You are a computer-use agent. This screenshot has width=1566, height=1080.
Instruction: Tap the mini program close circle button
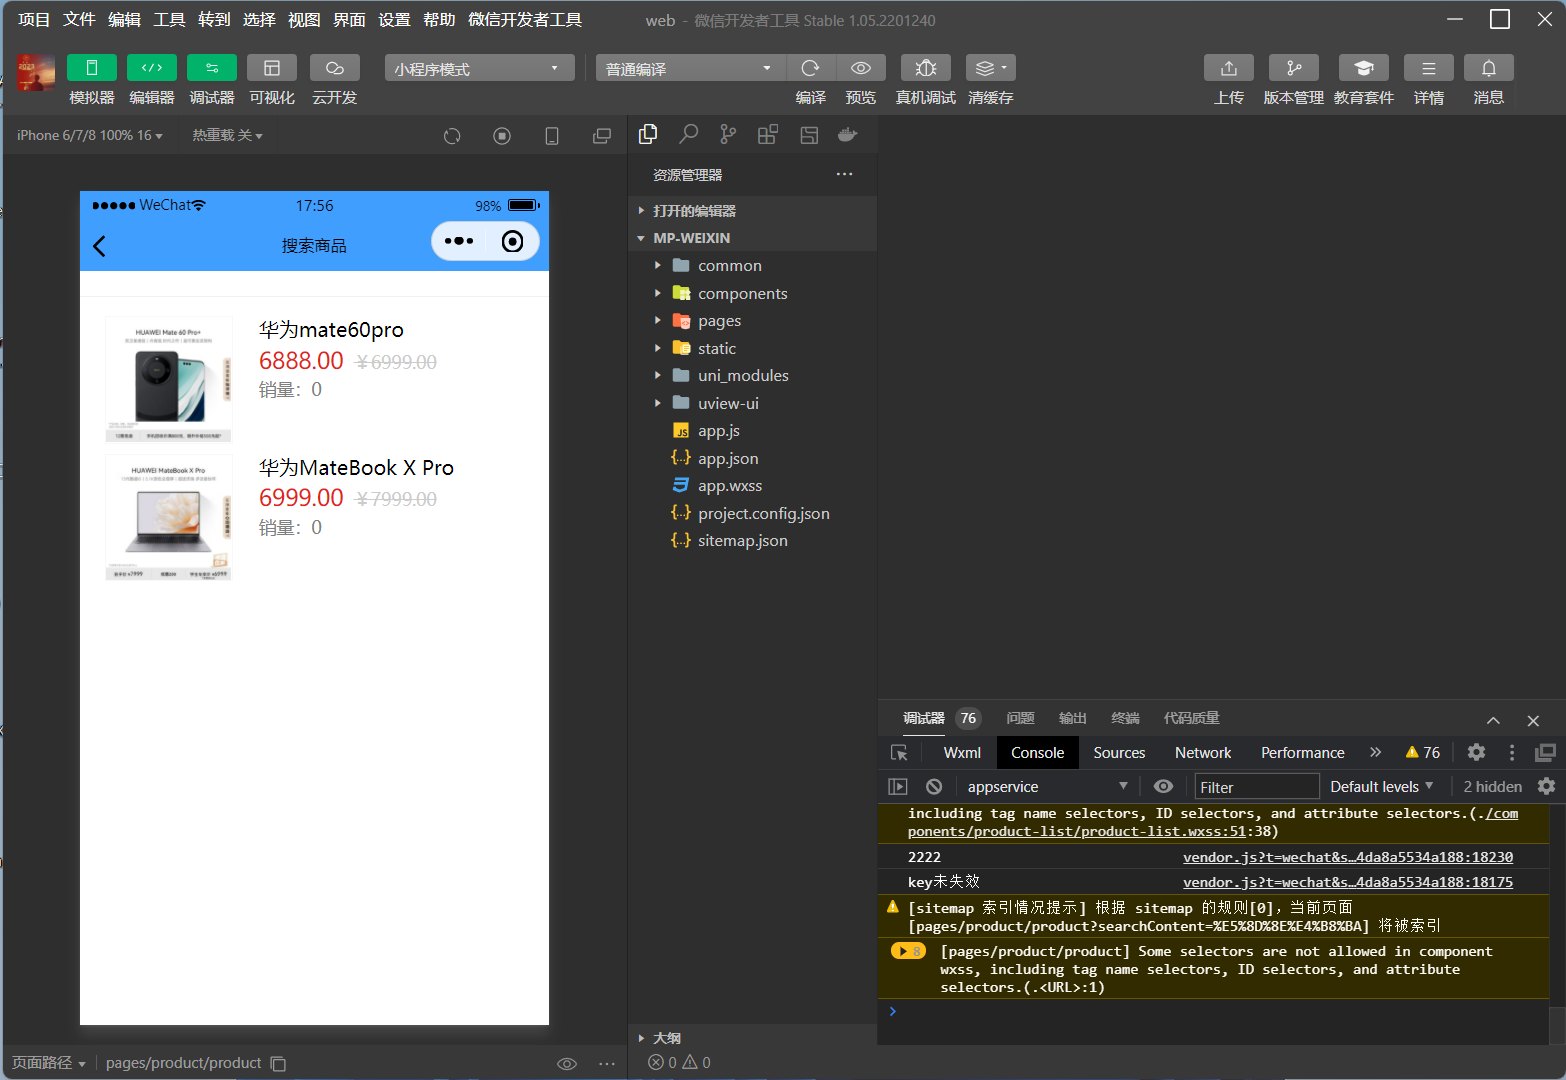tap(512, 241)
